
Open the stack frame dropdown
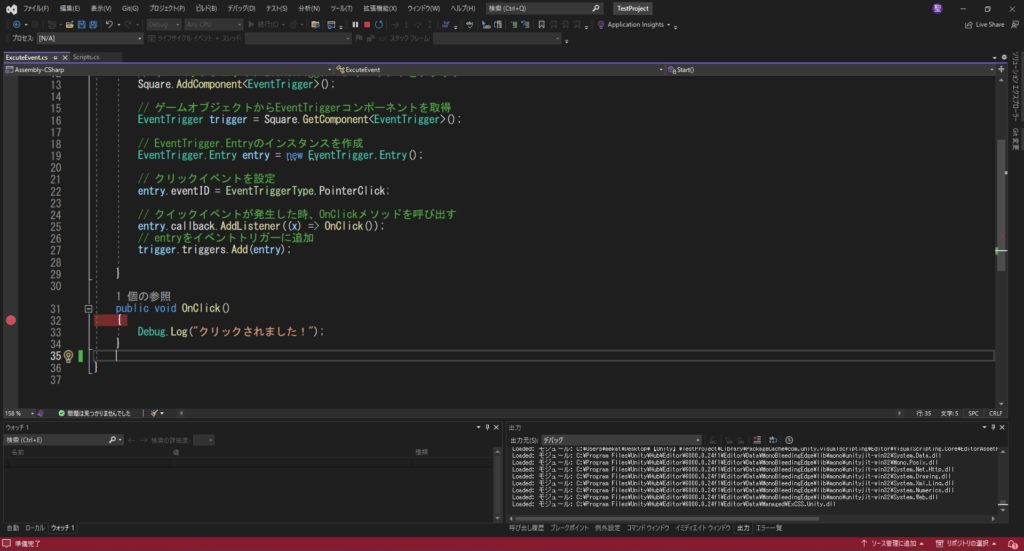(x=498, y=39)
